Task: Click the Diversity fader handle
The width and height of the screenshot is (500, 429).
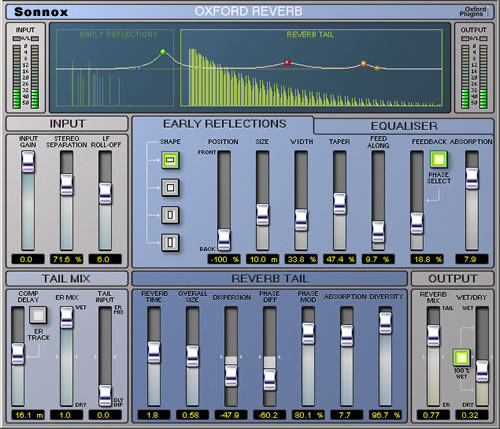Action: pyautogui.click(x=386, y=323)
